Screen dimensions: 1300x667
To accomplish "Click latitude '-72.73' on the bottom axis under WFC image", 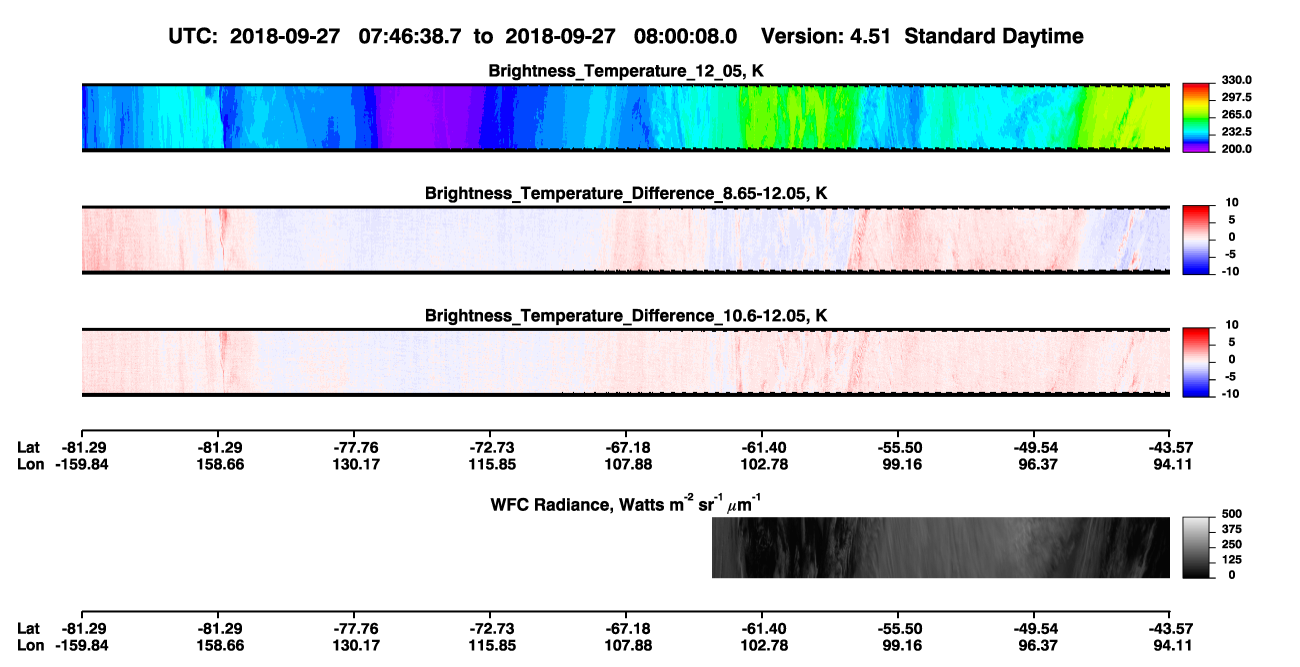I will click(490, 628).
